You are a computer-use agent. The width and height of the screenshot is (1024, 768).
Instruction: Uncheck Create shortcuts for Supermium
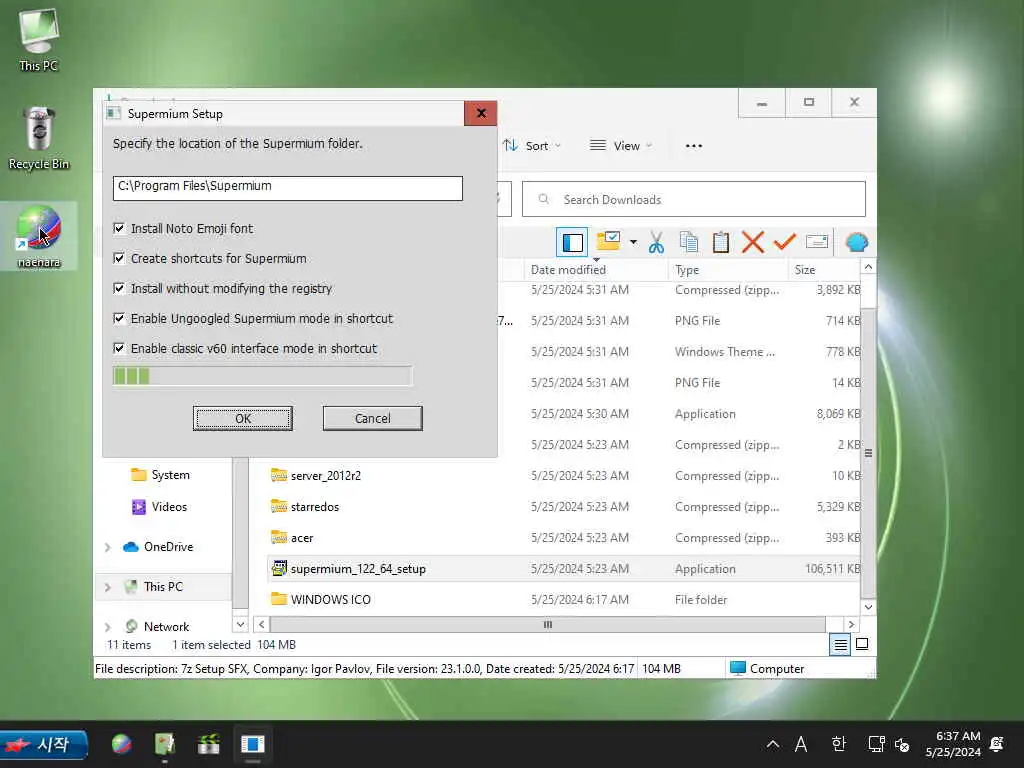tap(119, 258)
